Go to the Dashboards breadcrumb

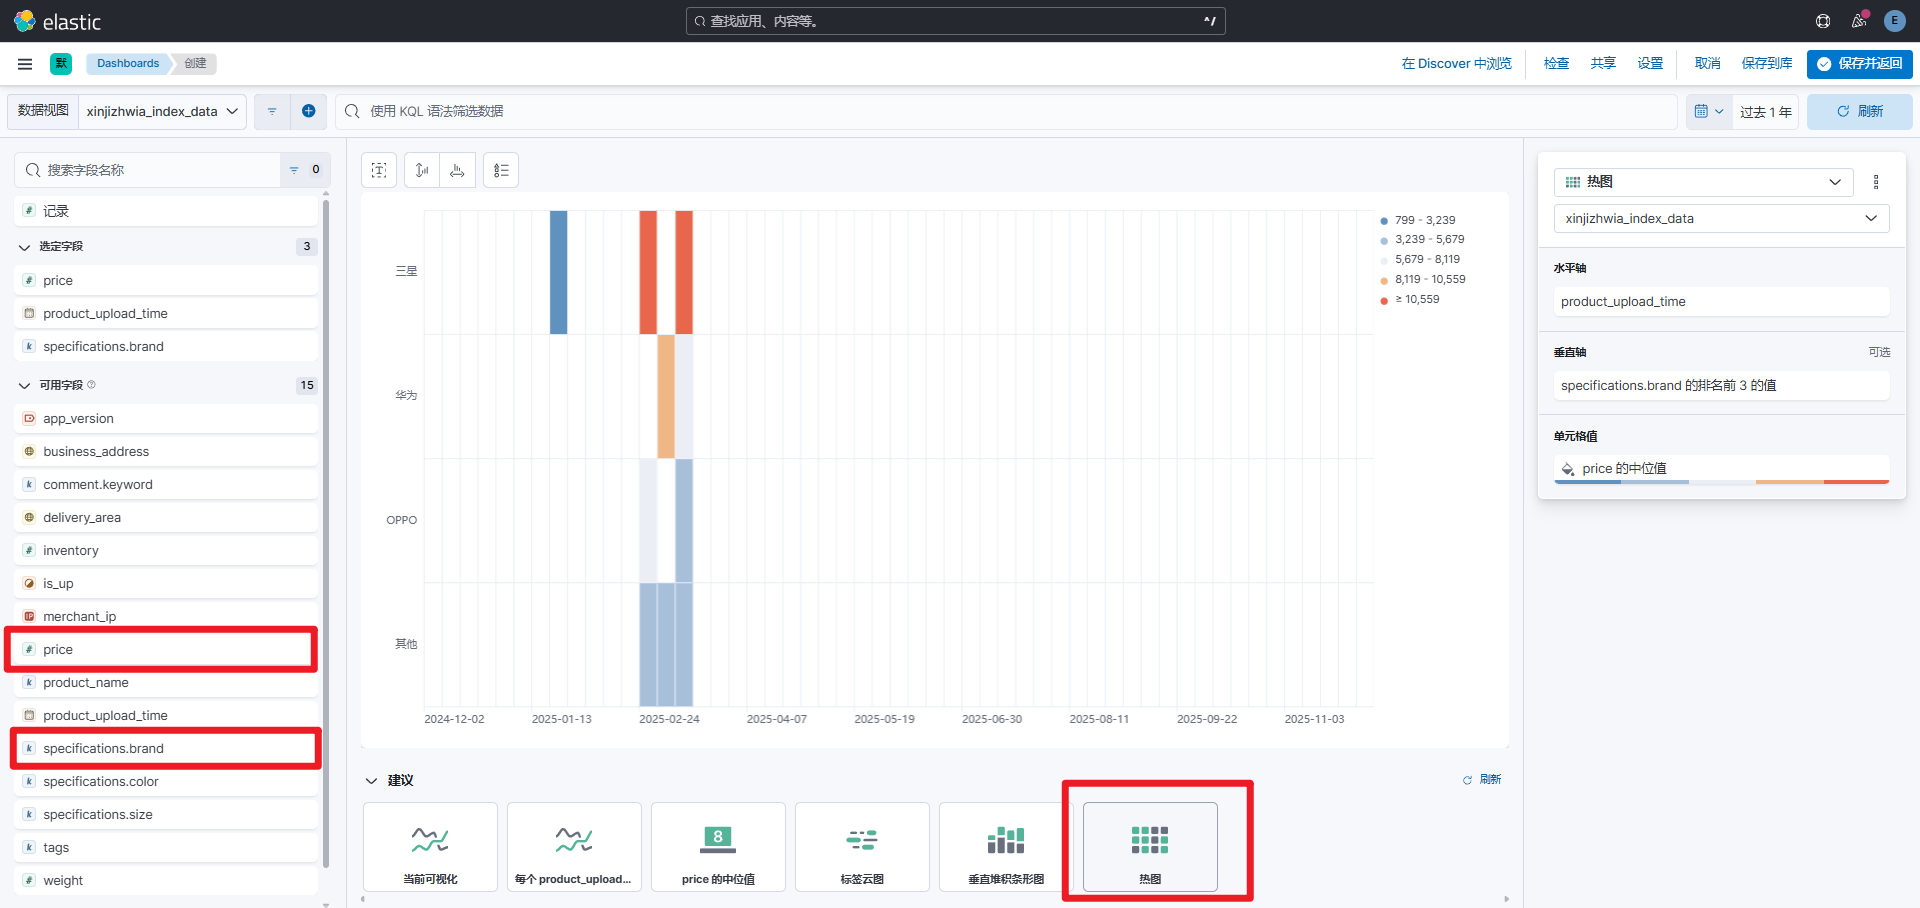click(x=128, y=63)
